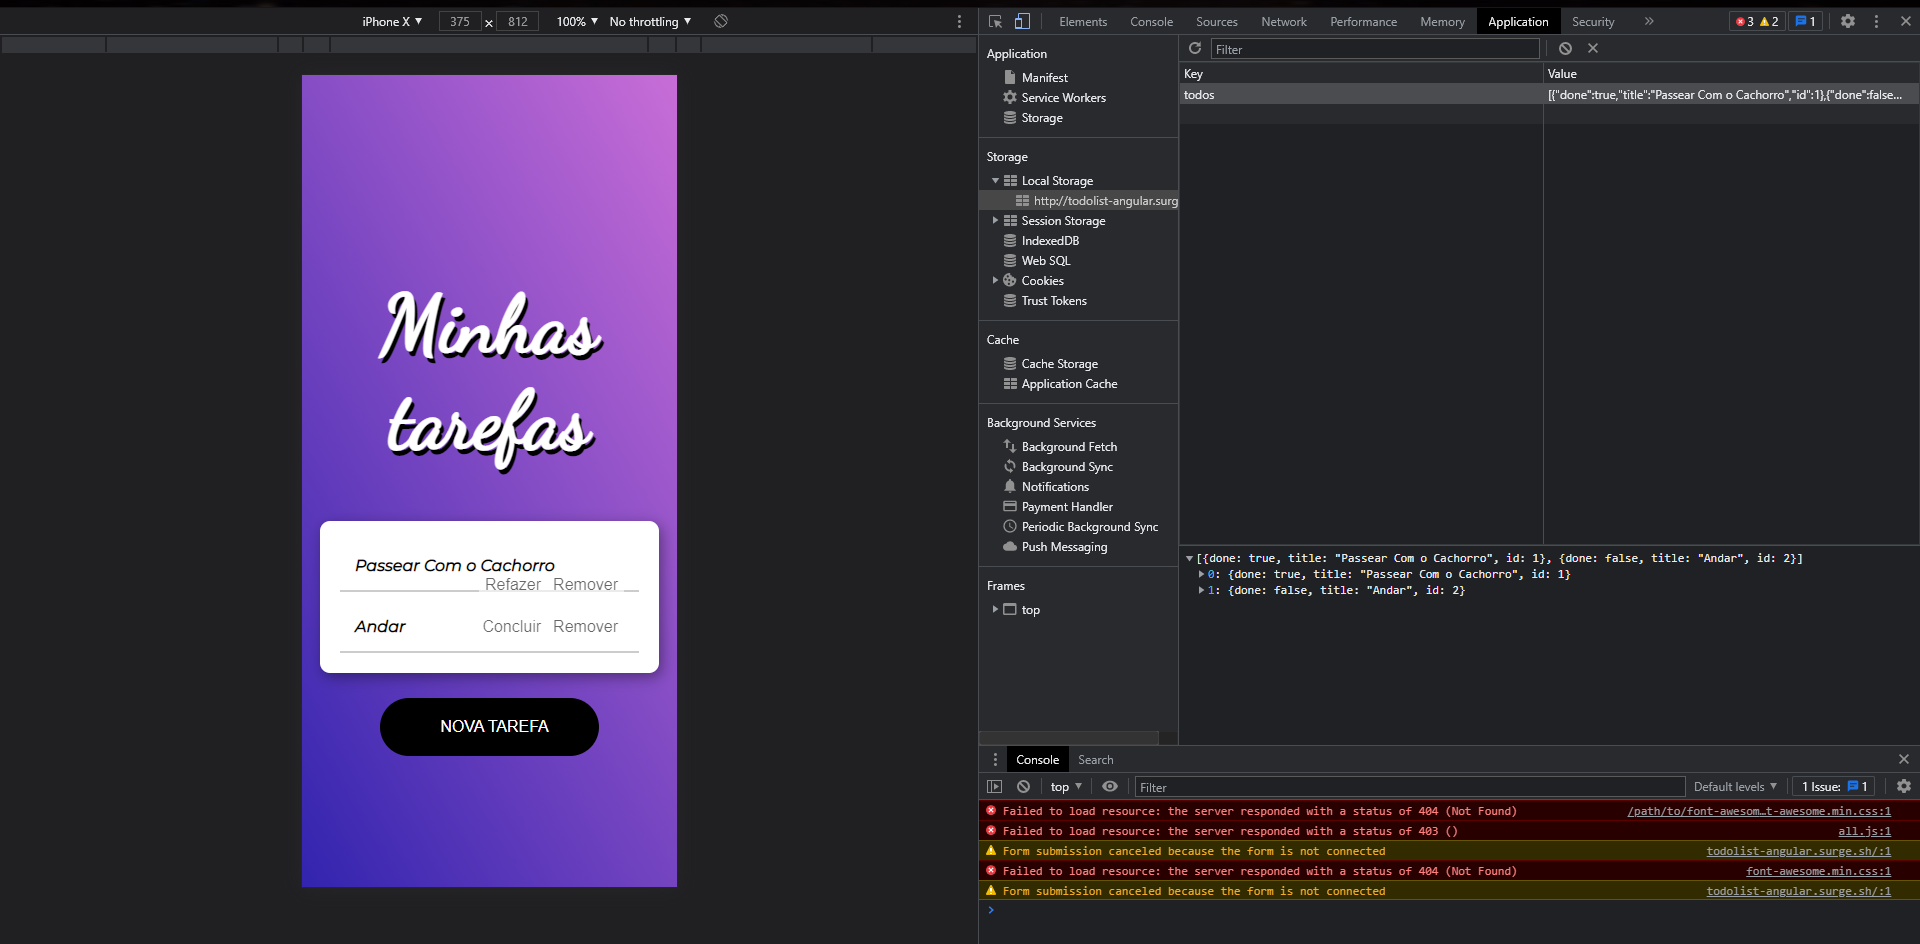Toggle the device toolbar icon
1920x944 pixels.
[x=1022, y=21]
